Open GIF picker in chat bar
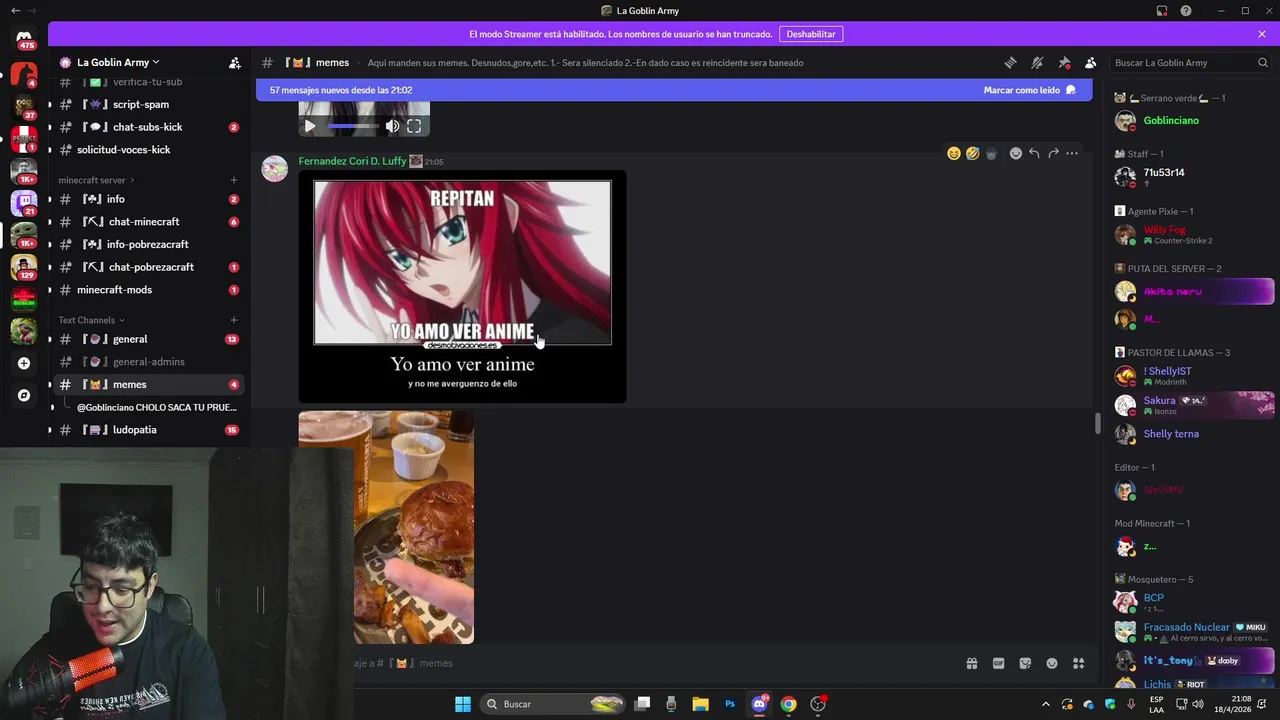 [998, 663]
